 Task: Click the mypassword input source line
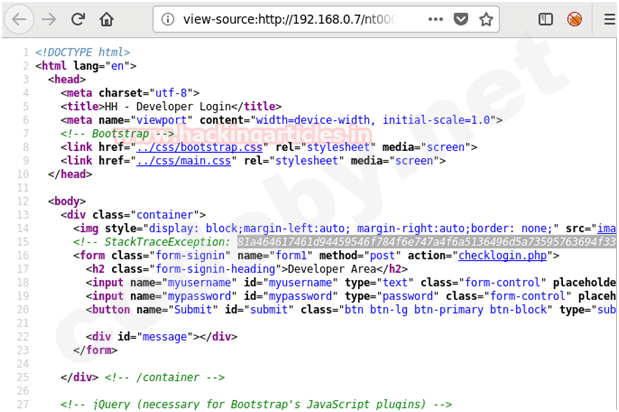click(x=351, y=296)
